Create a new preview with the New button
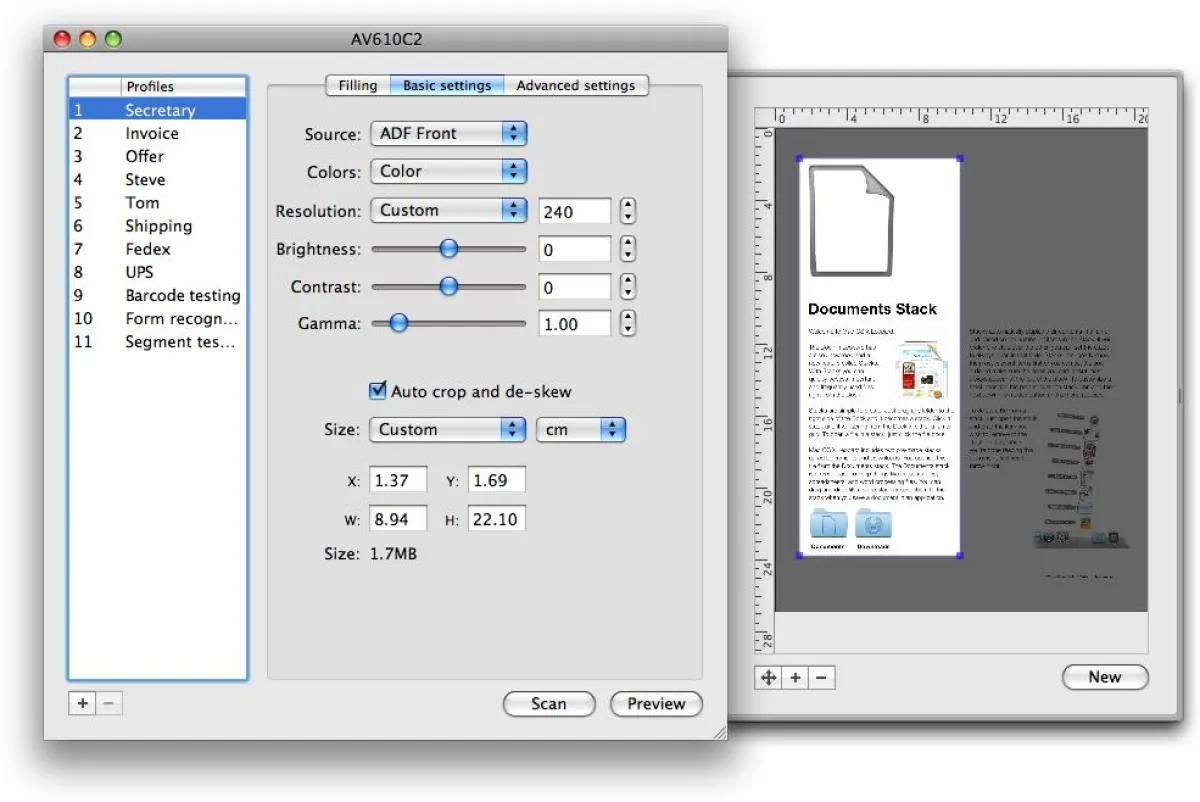 (x=1104, y=677)
